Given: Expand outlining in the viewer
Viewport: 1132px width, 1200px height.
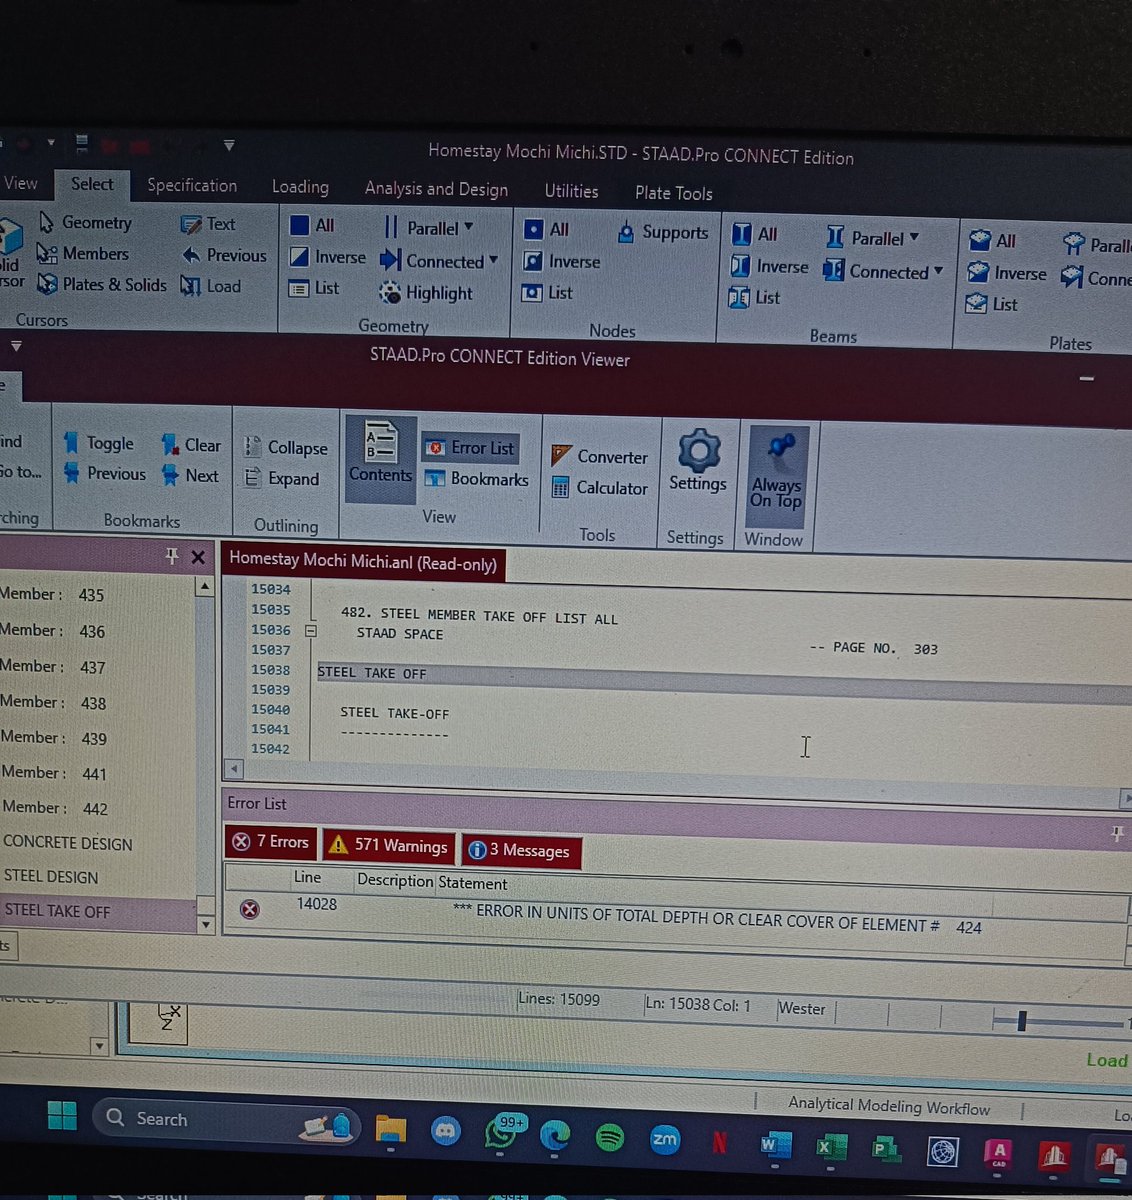Looking at the screenshot, I should tap(282, 479).
